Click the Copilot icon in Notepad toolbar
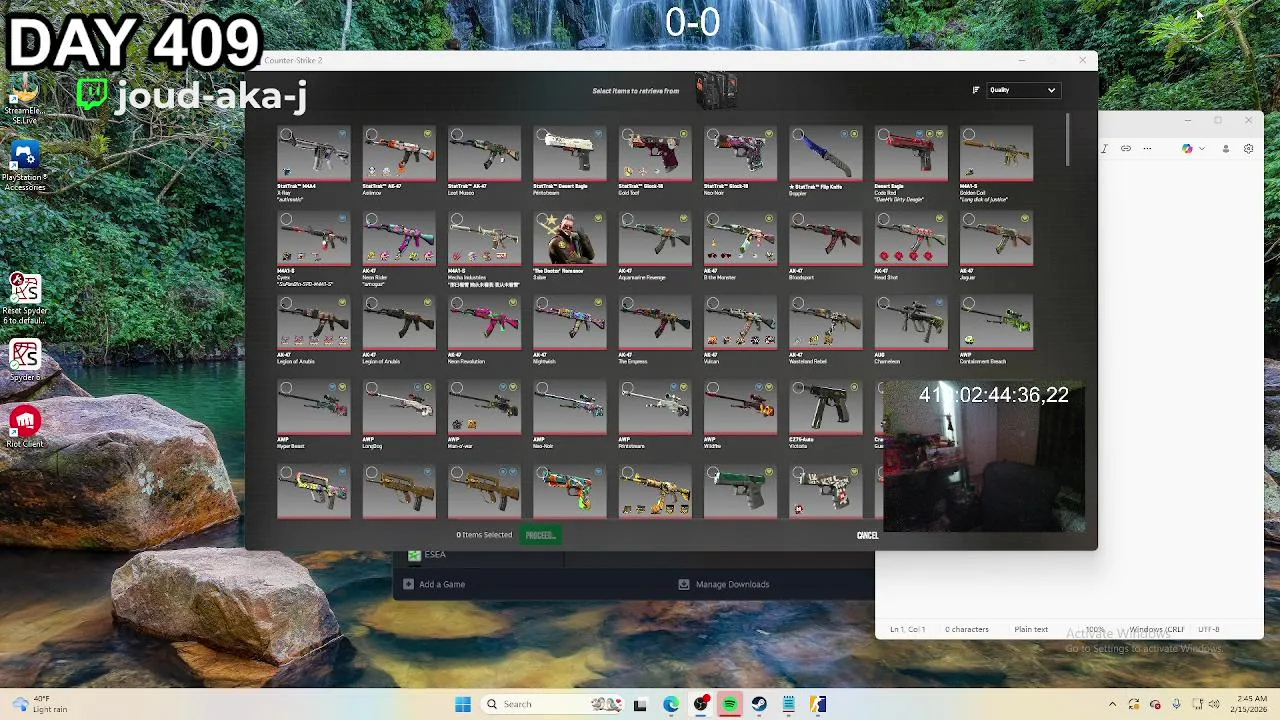Image resolution: width=1280 pixels, height=720 pixels. point(1187,149)
